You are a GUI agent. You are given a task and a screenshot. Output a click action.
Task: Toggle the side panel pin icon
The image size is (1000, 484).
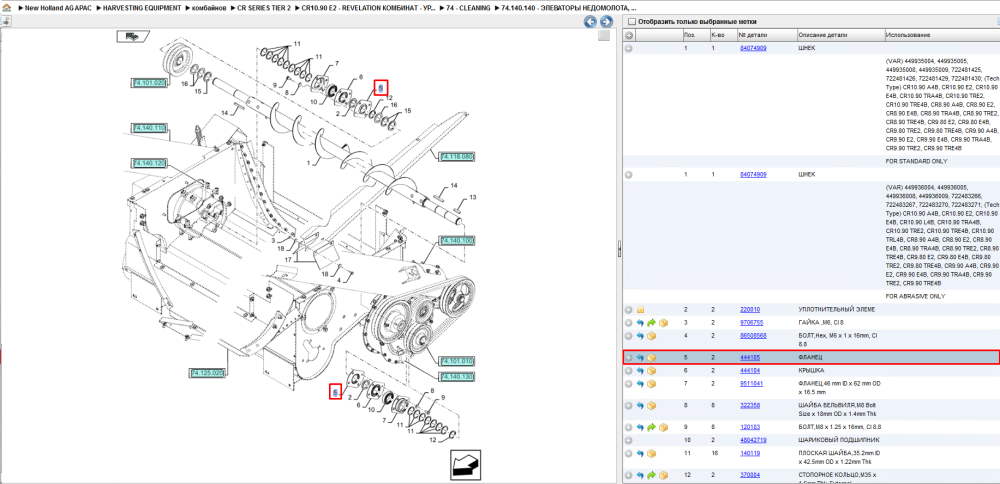click(6, 21)
